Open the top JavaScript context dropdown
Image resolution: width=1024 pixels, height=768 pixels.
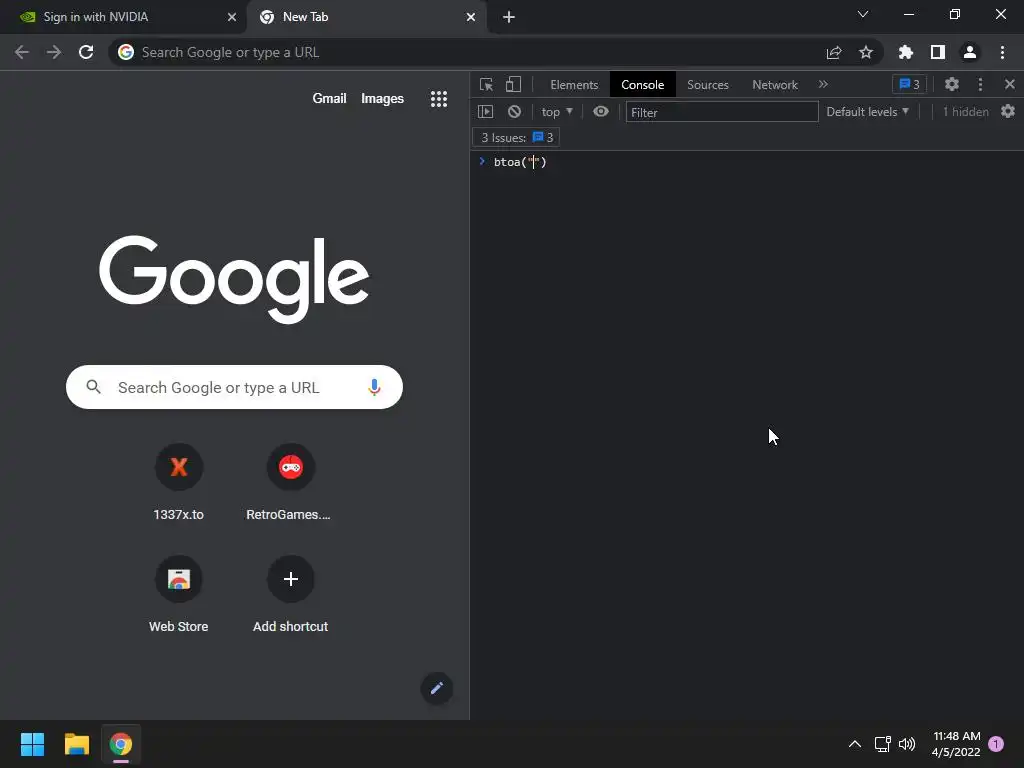click(557, 112)
